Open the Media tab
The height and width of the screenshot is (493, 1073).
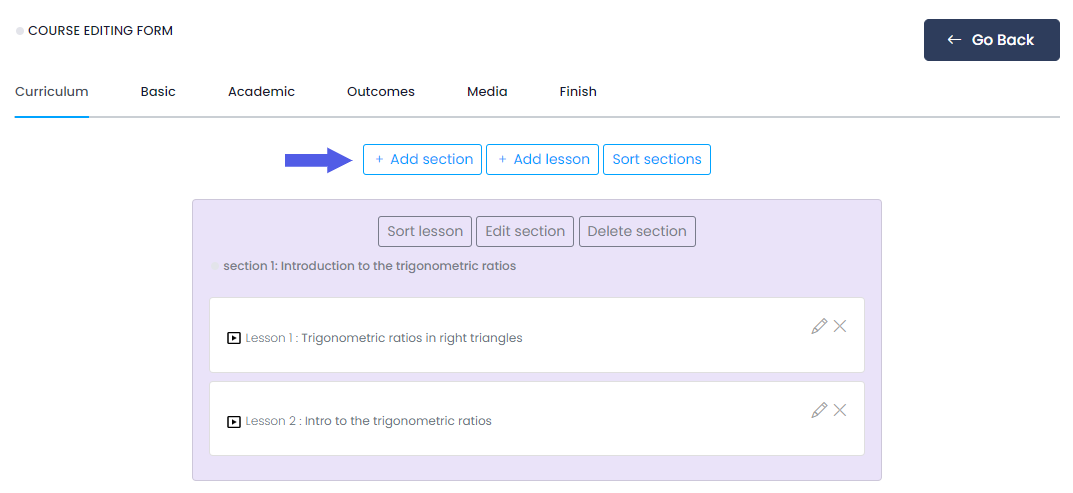point(487,92)
